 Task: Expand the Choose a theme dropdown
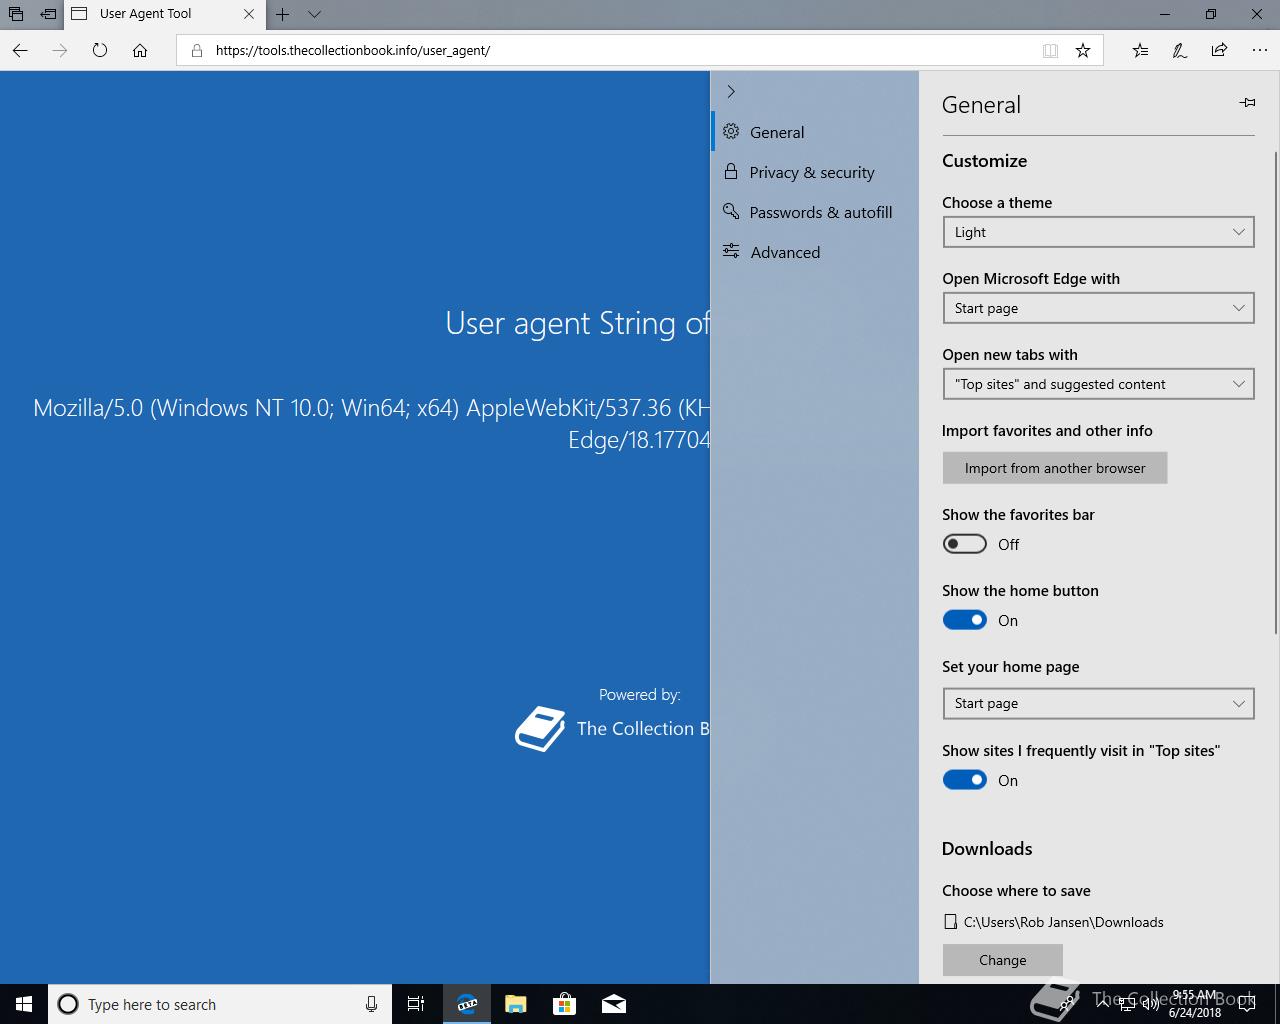(1098, 232)
